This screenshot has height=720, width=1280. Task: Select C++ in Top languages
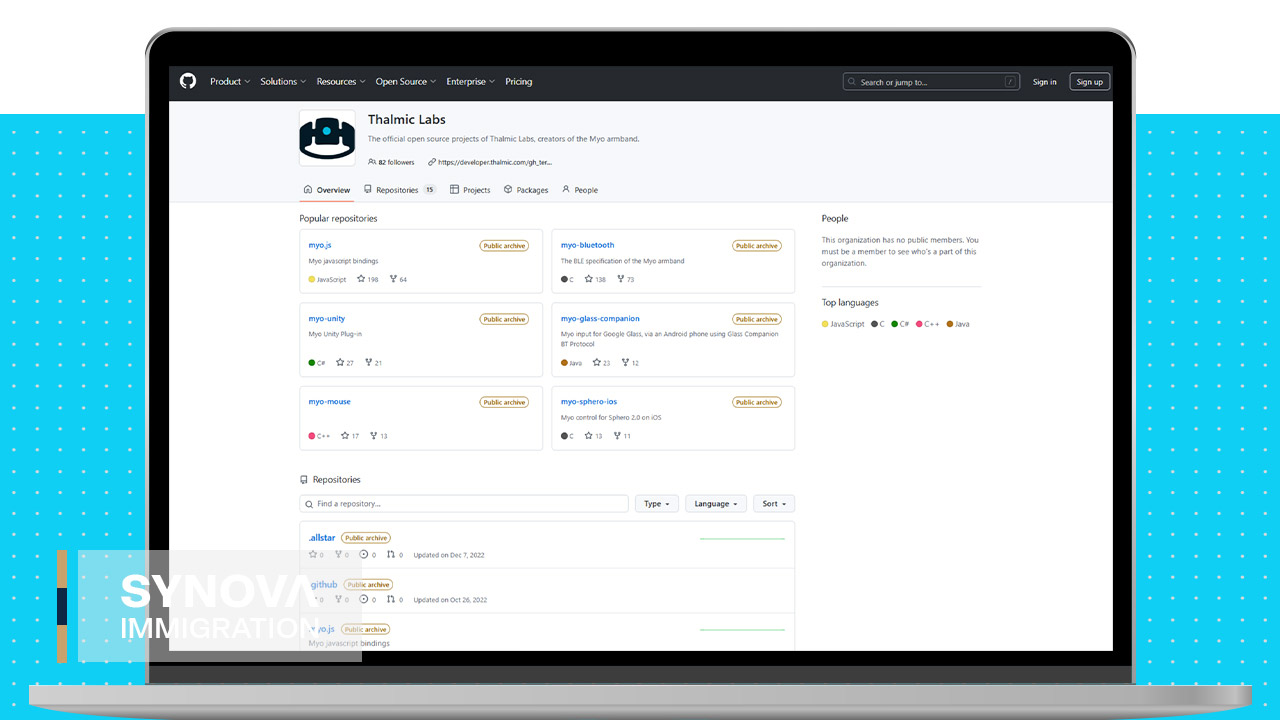(928, 324)
